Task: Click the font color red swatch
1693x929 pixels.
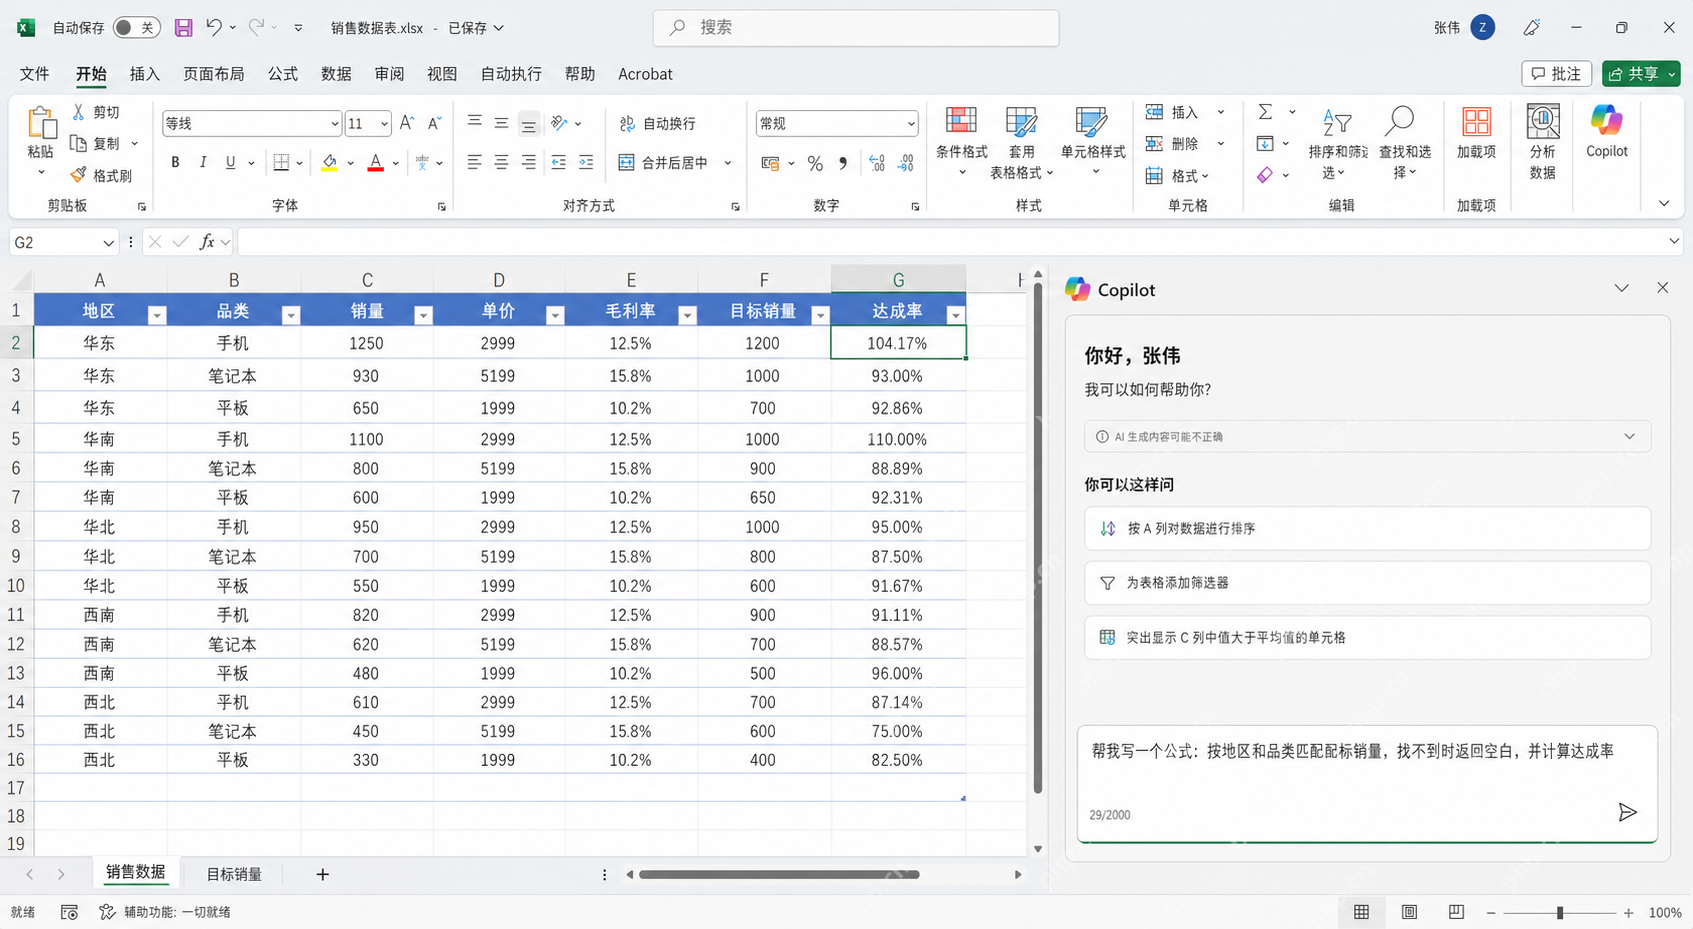Action: (x=376, y=162)
